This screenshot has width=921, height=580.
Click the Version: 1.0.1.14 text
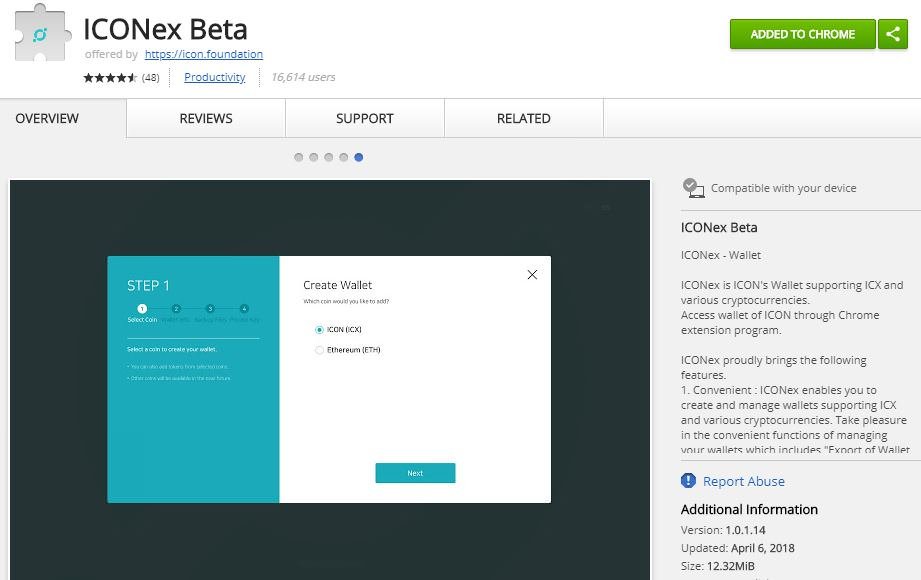point(723,530)
